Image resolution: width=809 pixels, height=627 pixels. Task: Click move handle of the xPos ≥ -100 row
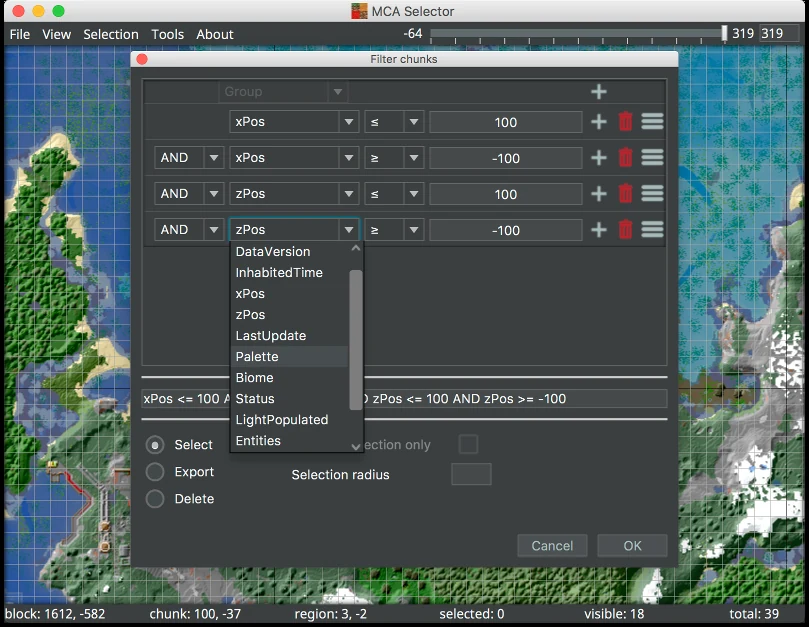tap(652, 157)
